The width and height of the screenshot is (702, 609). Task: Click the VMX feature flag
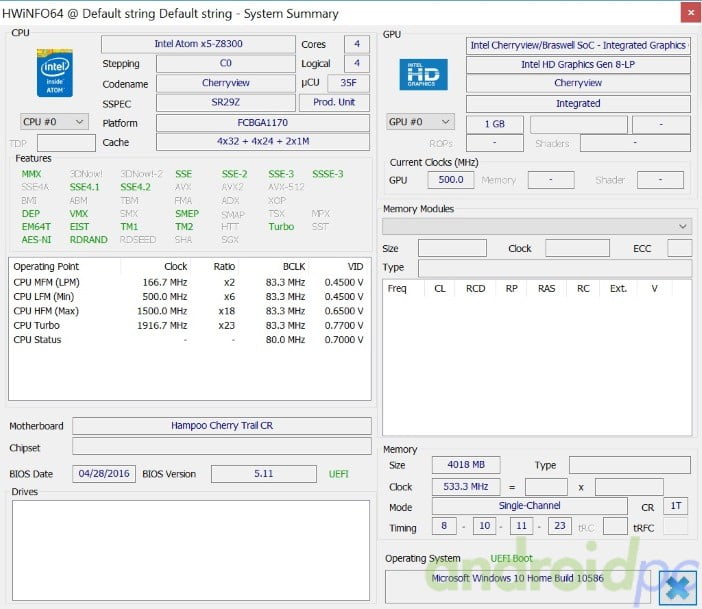click(79, 214)
